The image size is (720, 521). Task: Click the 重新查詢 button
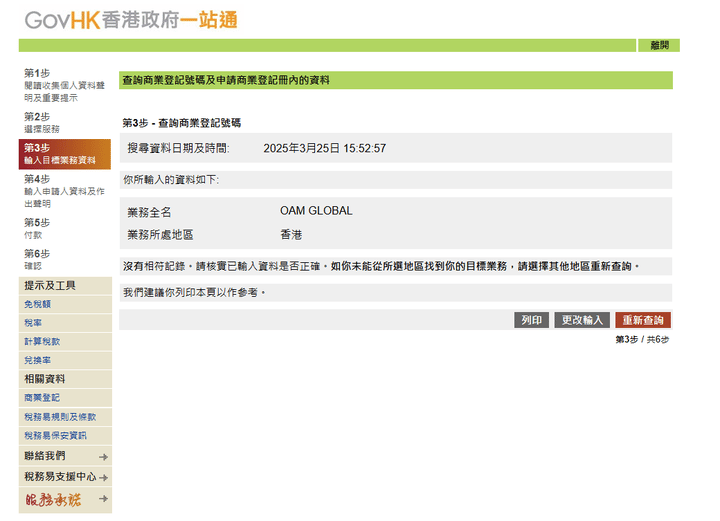(x=643, y=320)
